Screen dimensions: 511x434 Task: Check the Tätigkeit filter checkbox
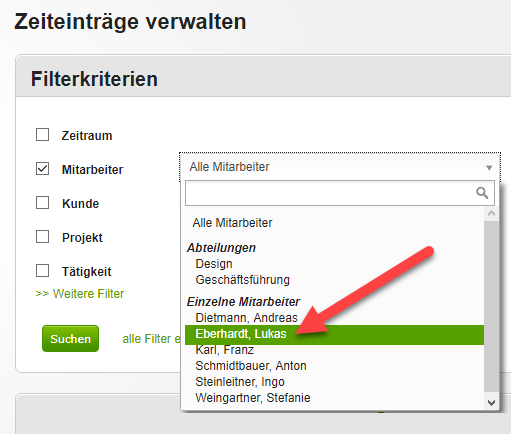click(x=42, y=271)
